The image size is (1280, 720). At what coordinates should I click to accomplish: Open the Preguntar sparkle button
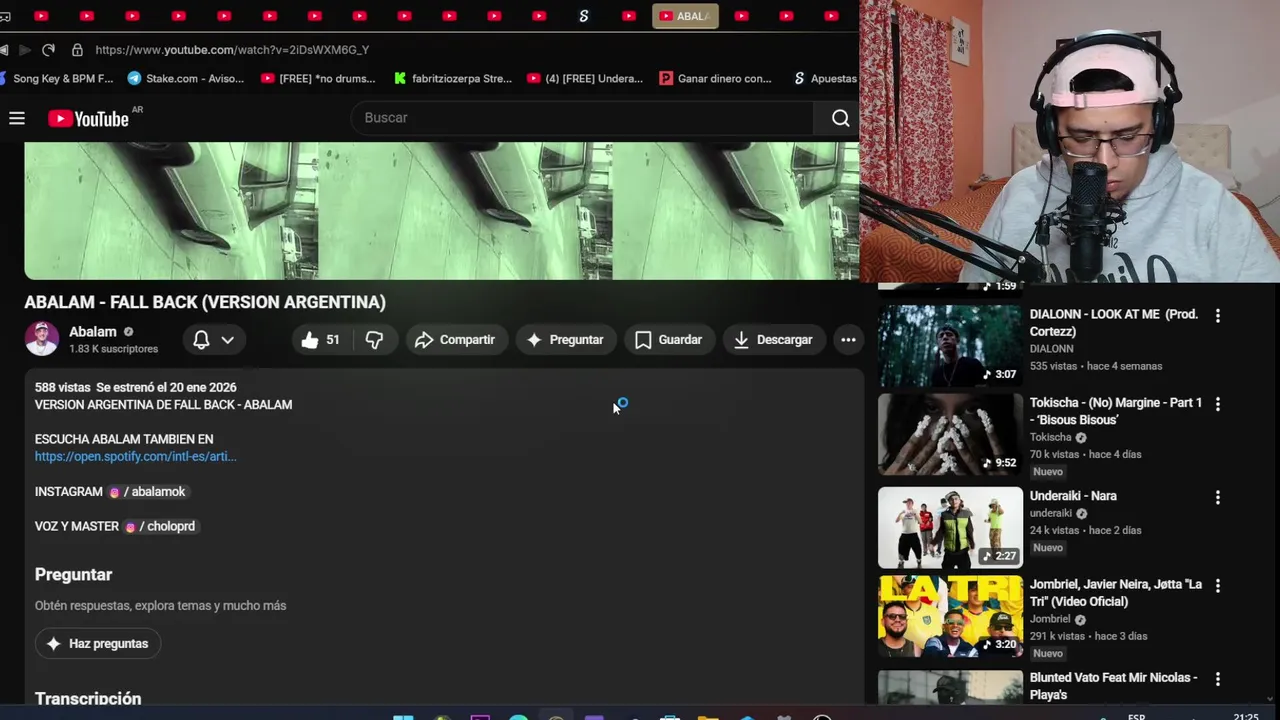565,340
